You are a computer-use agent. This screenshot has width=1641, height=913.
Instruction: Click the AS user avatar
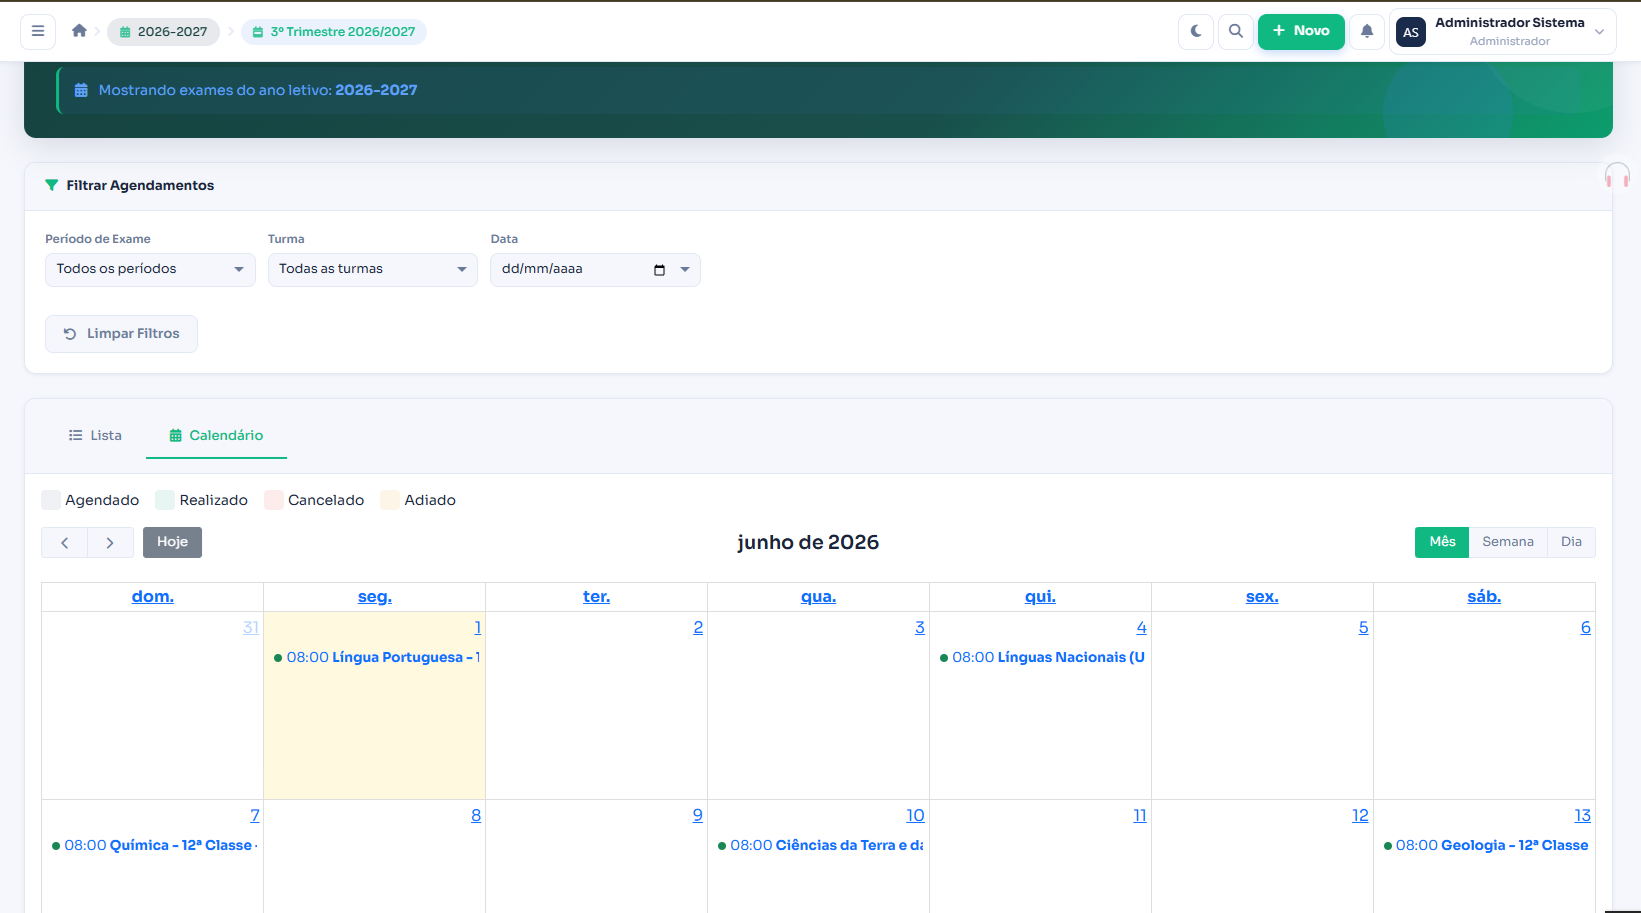(x=1411, y=32)
